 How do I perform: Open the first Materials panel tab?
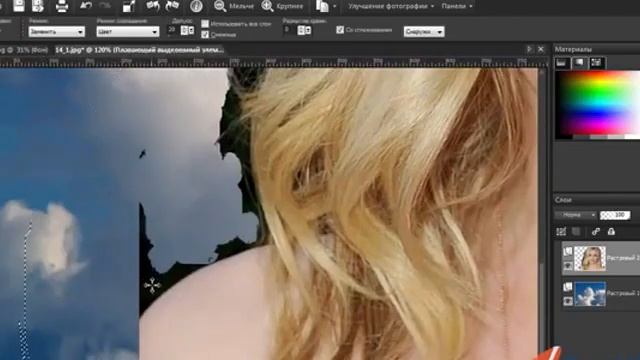[x=562, y=62]
